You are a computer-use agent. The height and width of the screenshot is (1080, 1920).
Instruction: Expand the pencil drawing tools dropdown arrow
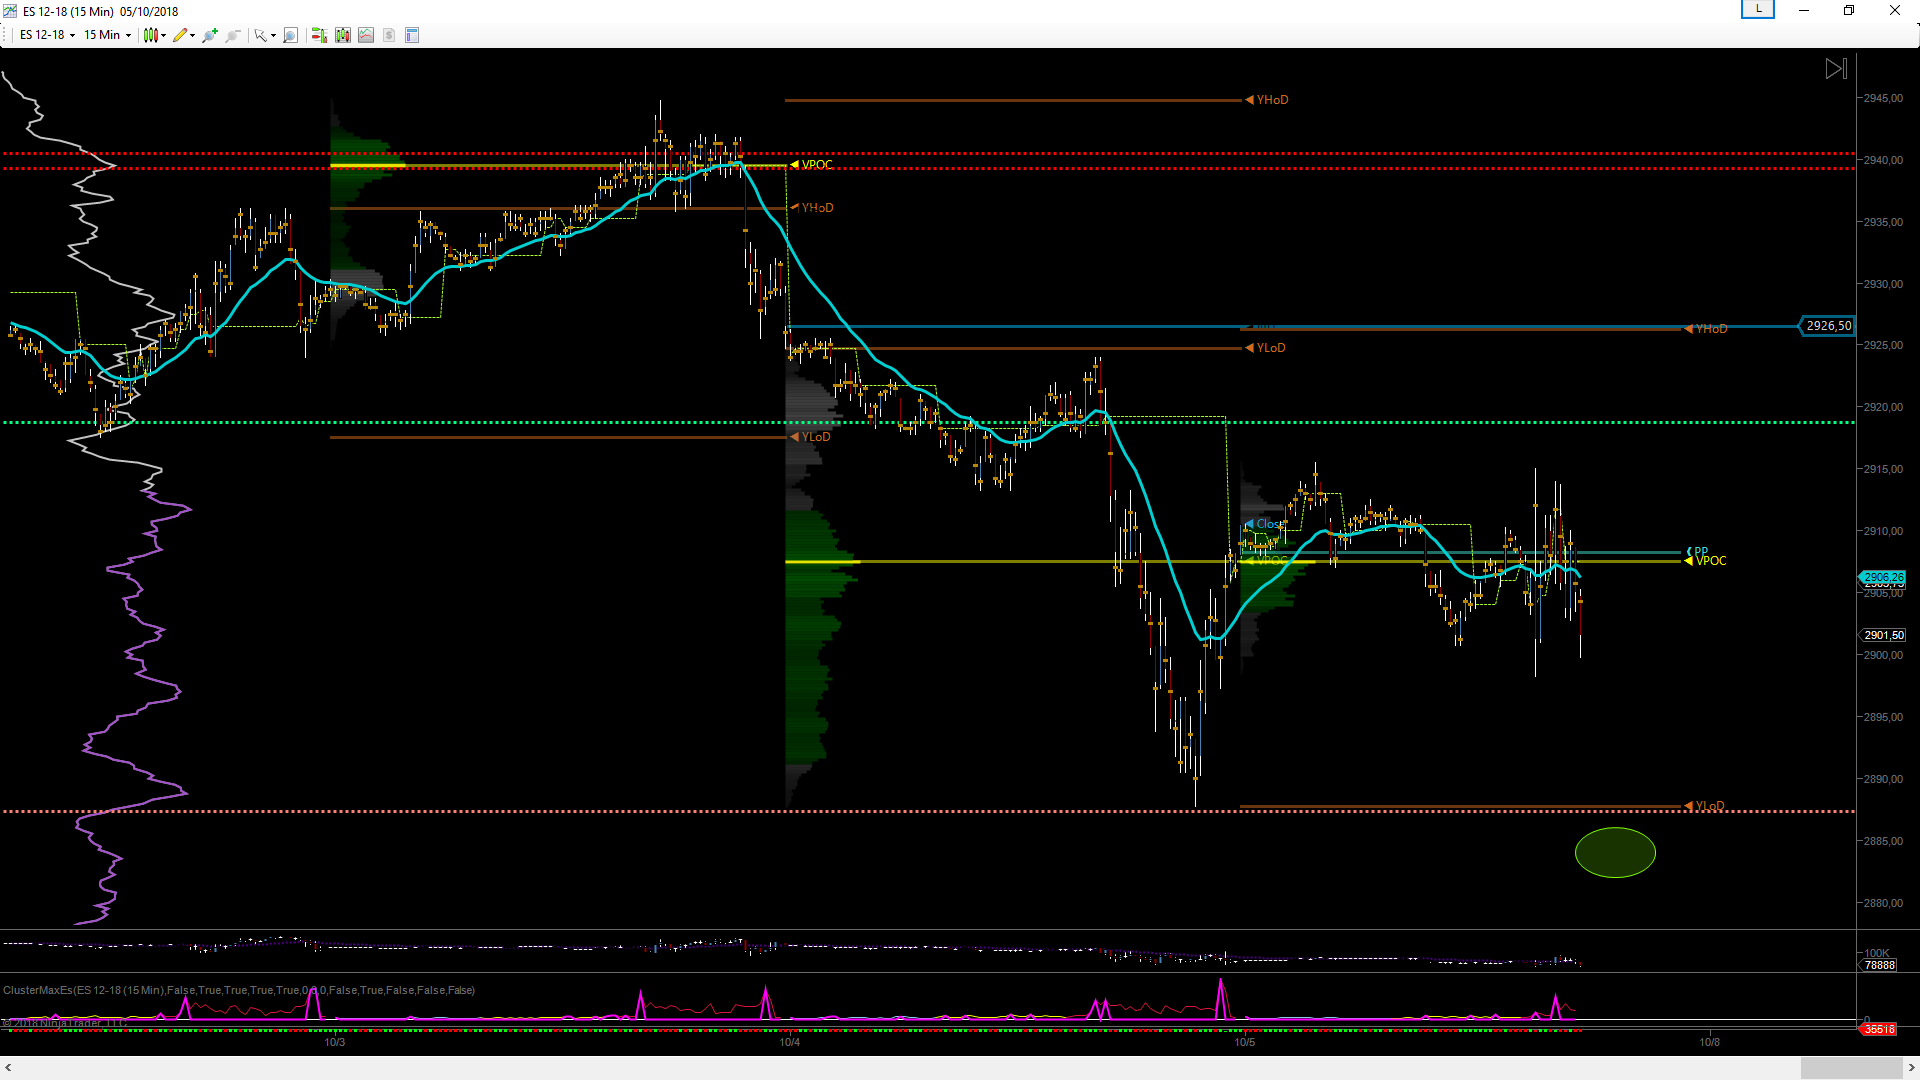[x=192, y=35]
